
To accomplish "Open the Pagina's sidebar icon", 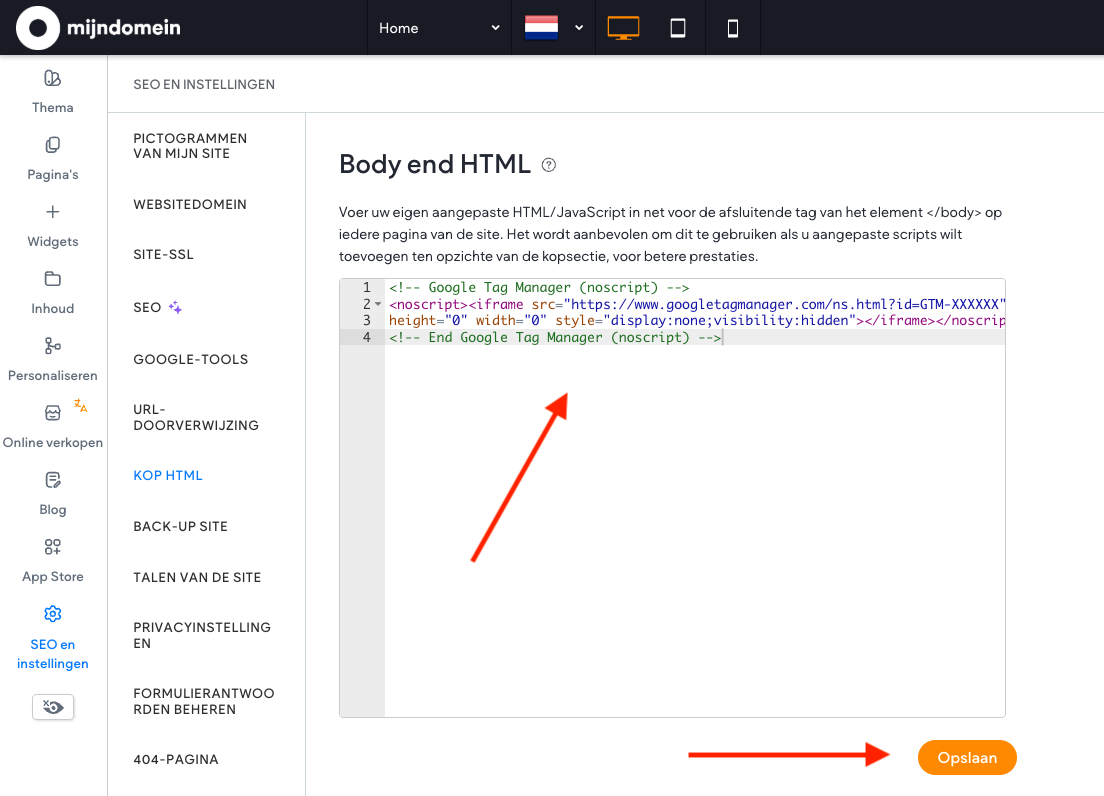I will point(53,145).
